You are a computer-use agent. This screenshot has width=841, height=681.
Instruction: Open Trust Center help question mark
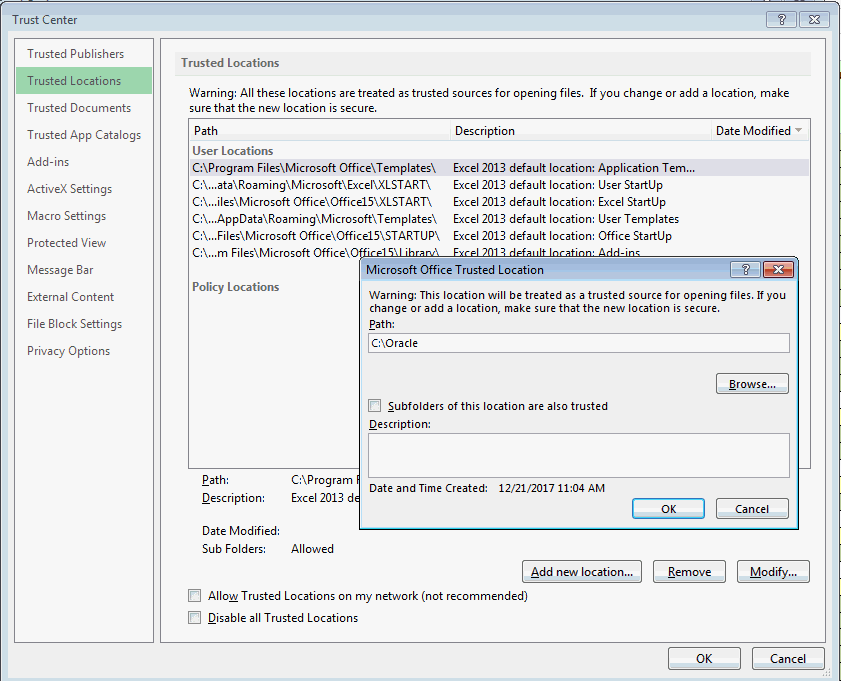click(x=781, y=20)
